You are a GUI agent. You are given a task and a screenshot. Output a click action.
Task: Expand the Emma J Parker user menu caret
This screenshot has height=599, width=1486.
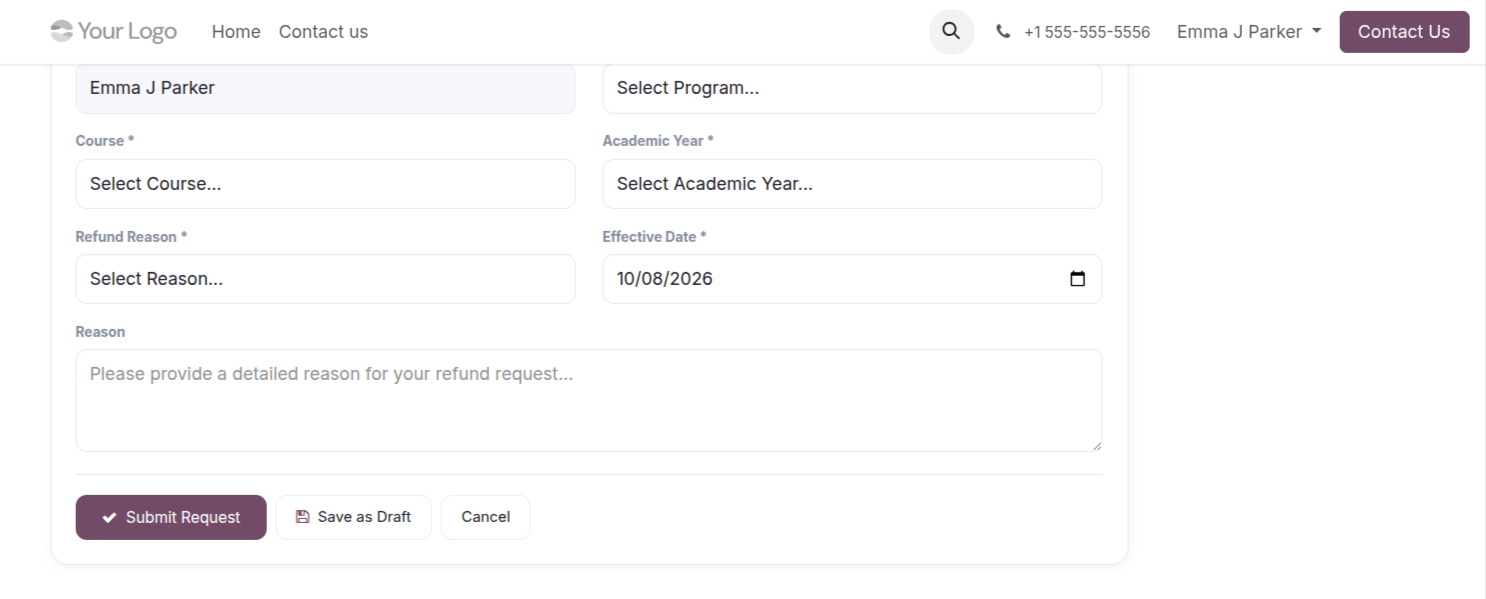pos(1316,31)
